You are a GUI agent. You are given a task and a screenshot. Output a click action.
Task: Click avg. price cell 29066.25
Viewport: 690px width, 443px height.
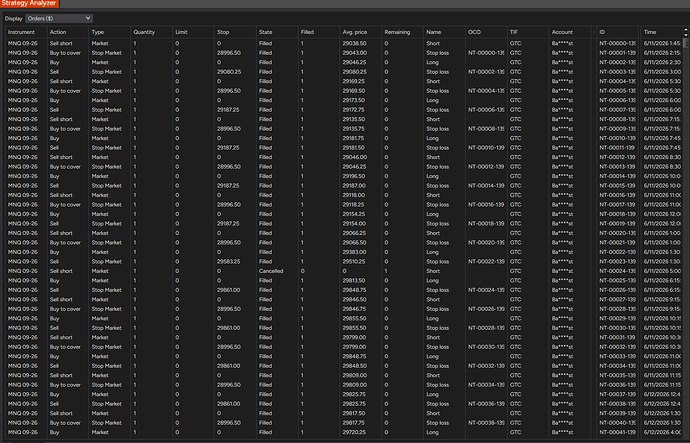(355, 233)
